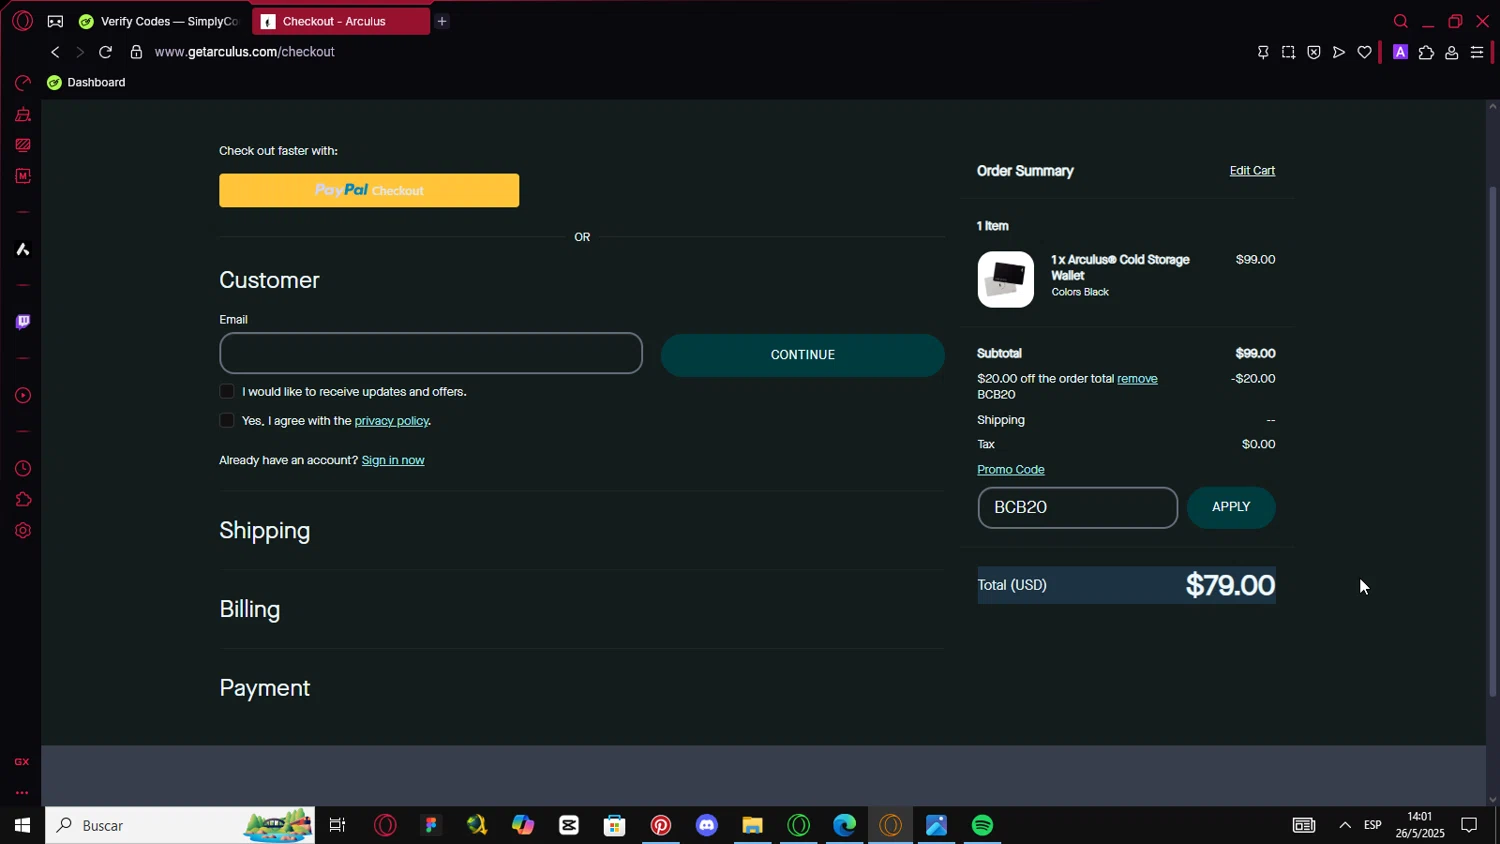Click the Payment section heading
The height and width of the screenshot is (844, 1500).
click(x=265, y=688)
